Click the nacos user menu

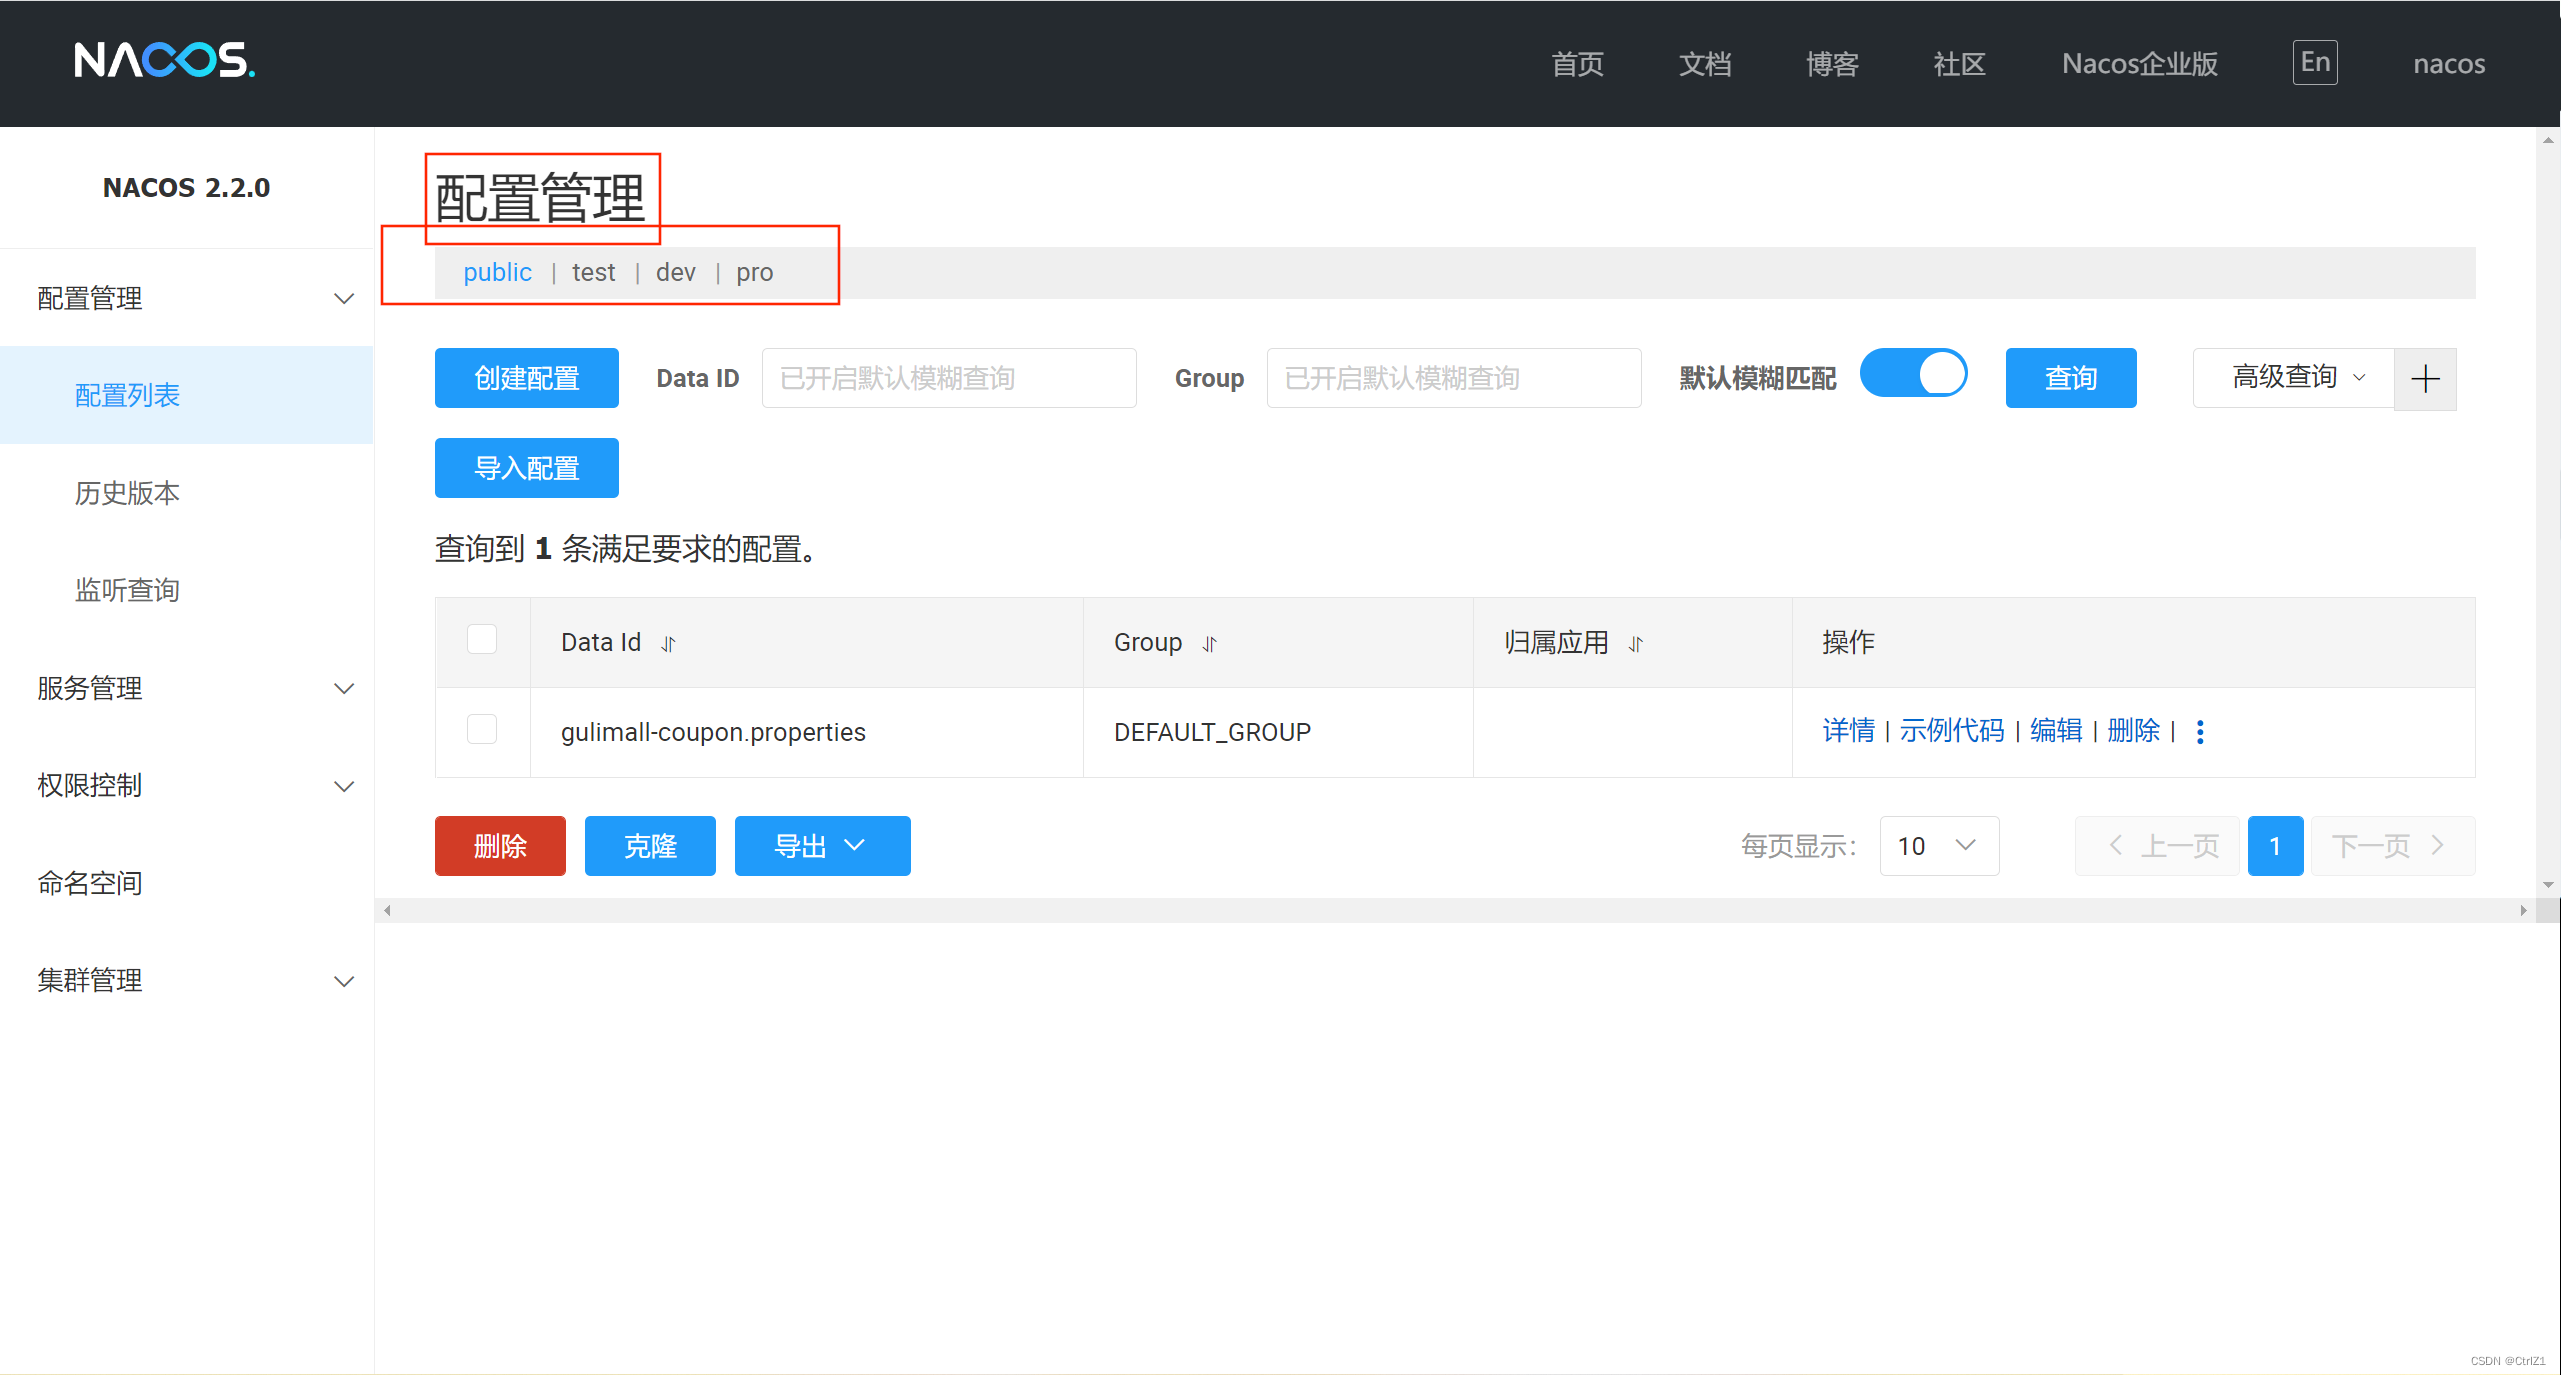tap(2449, 64)
